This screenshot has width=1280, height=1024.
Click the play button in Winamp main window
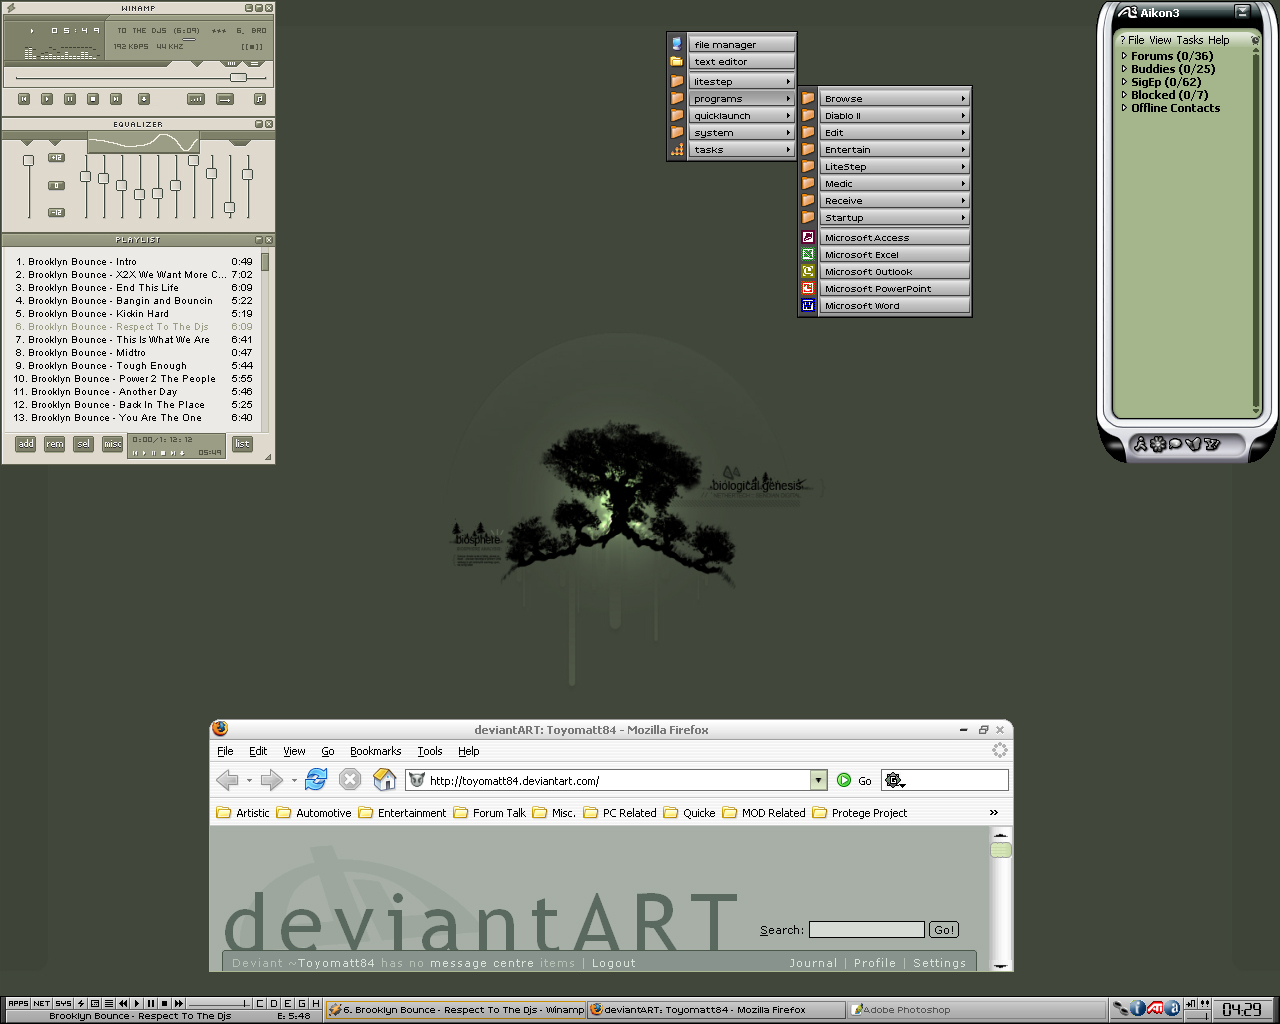(x=47, y=99)
